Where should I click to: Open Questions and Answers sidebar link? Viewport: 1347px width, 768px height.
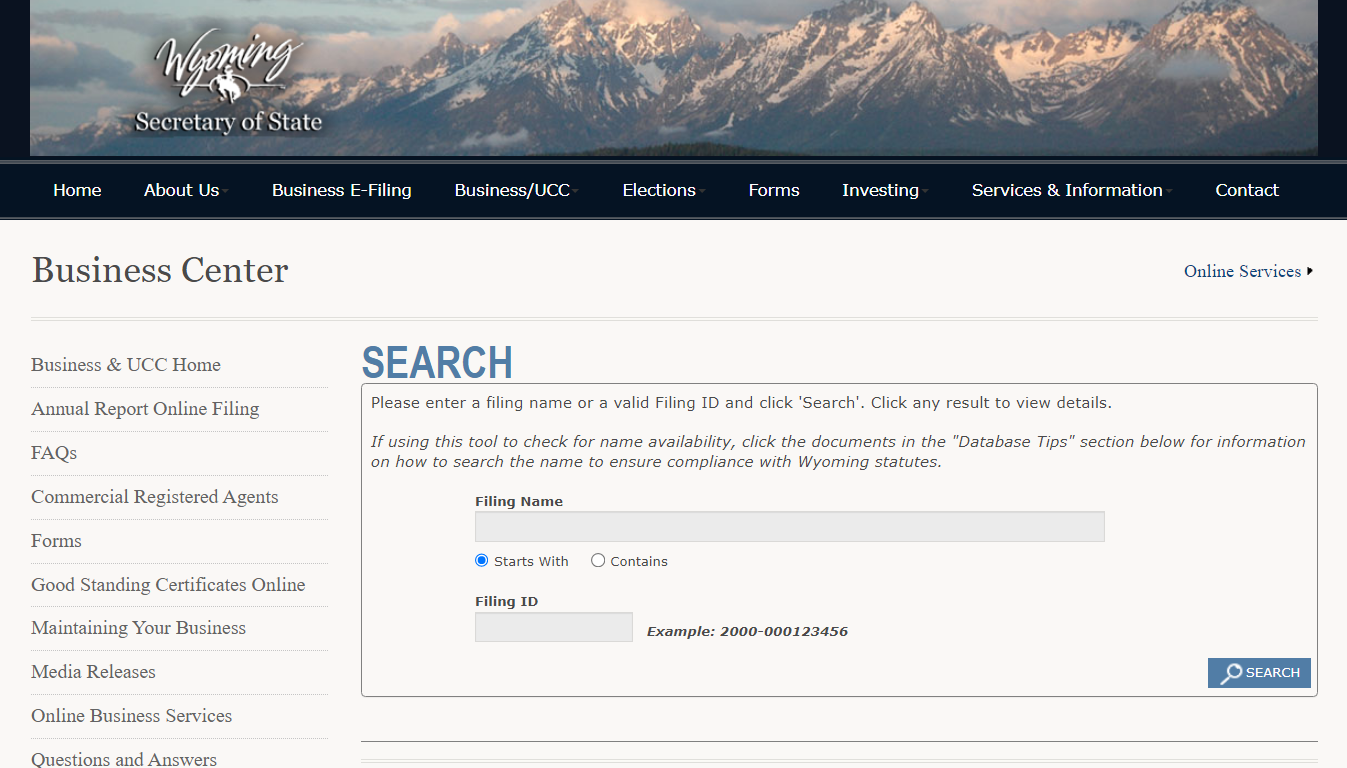pos(124,759)
